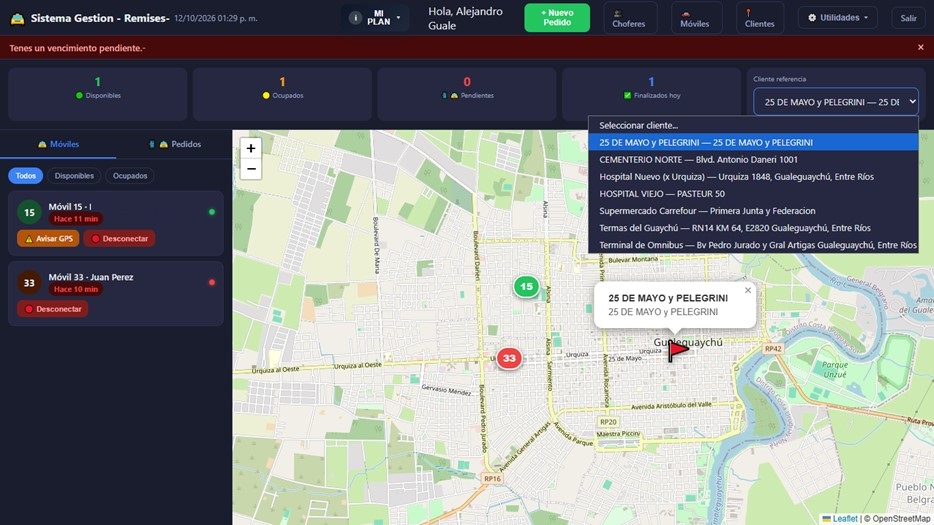This screenshot has height=525, width=934.
Task: Click Desconectar on Móvil 15 card
Action: point(120,238)
